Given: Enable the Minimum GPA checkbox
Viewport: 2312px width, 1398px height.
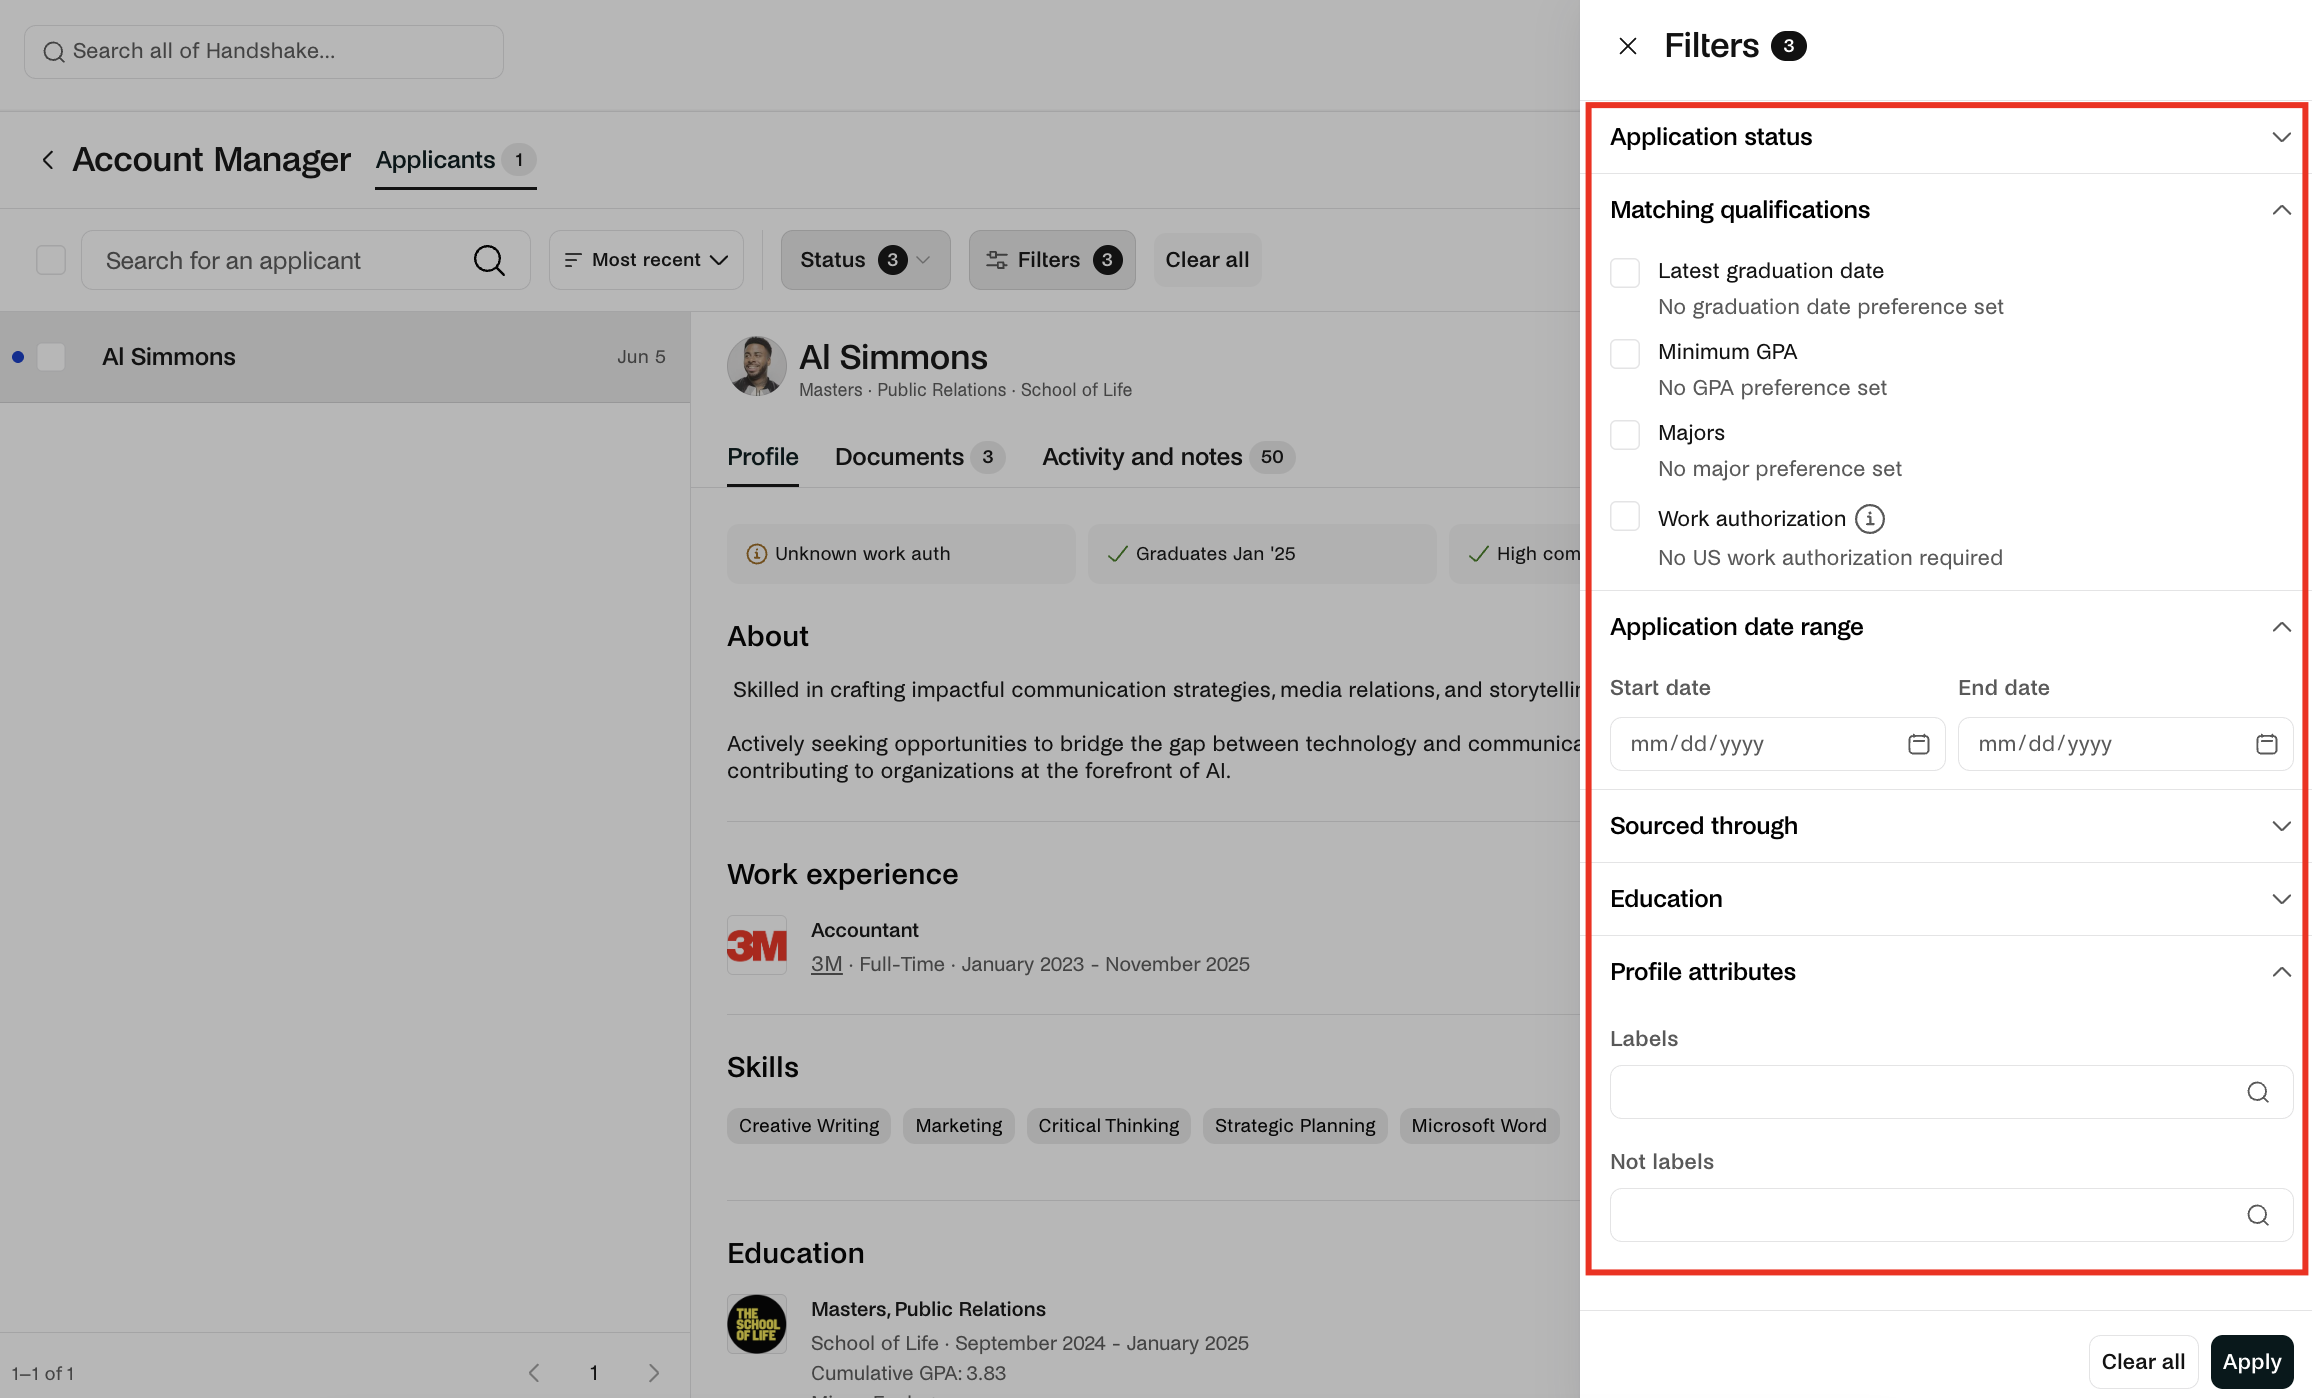Looking at the screenshot, I should (x=1625, y=353).
